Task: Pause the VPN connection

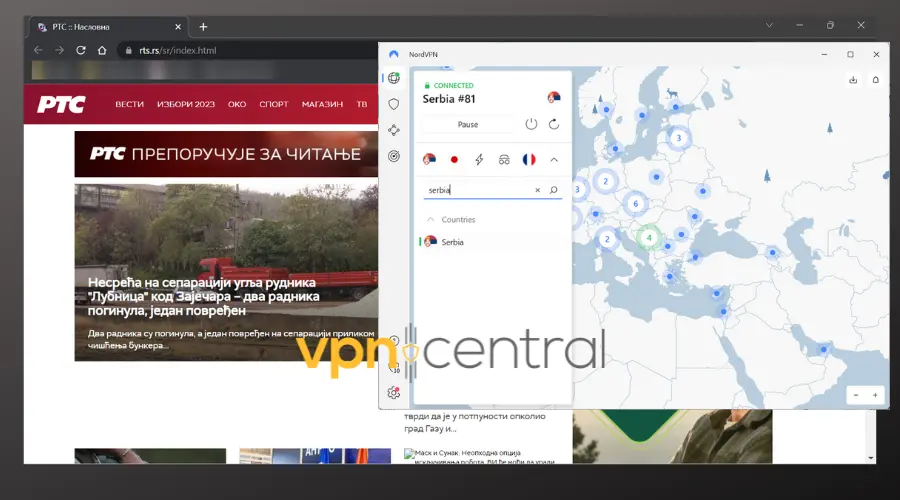Action: click(468, 124)
